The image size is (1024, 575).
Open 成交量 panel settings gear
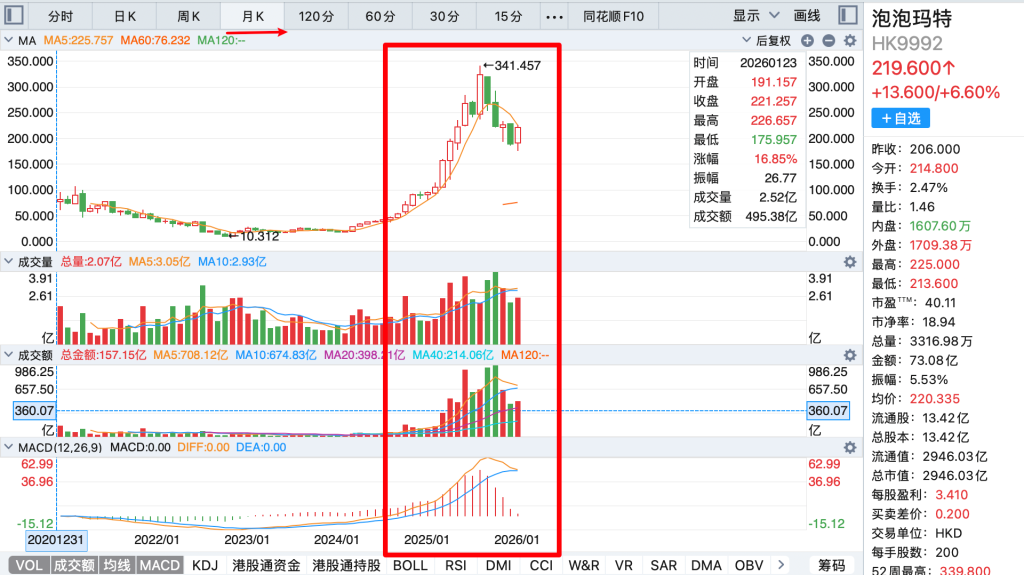coord(850,262)
